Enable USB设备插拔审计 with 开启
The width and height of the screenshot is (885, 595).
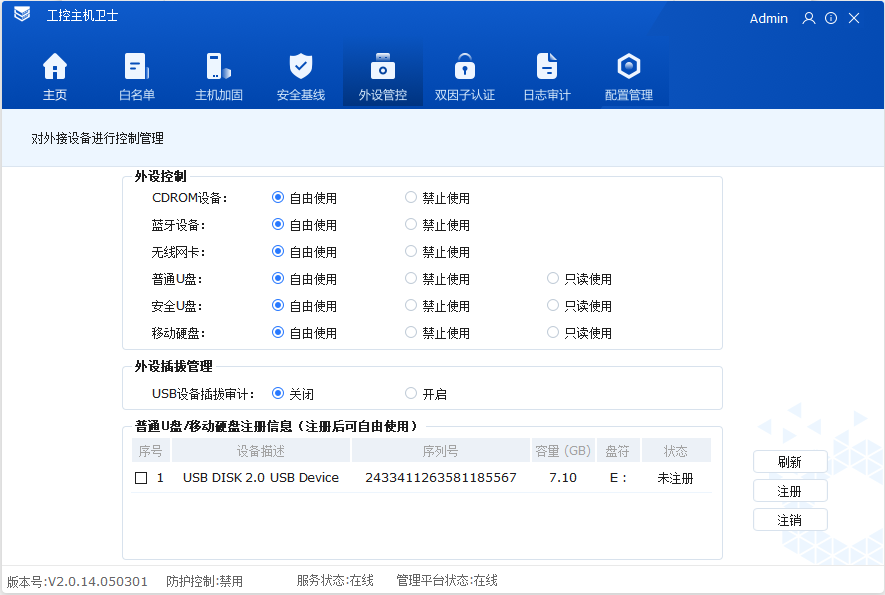[x=410, y=393]
